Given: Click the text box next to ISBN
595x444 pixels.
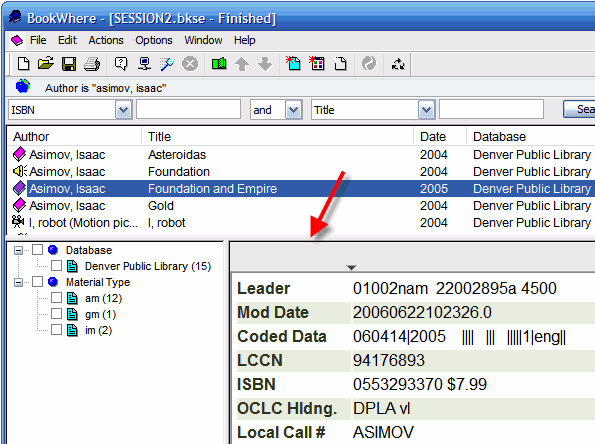Looking at the screenshot, I should (189, 110).
